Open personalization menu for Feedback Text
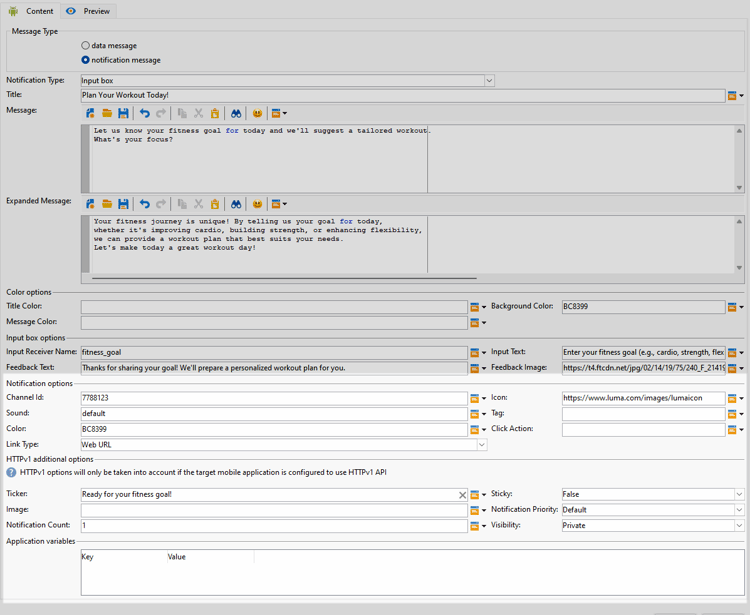This screenshot has width=750, height=615. click(478, 368)
